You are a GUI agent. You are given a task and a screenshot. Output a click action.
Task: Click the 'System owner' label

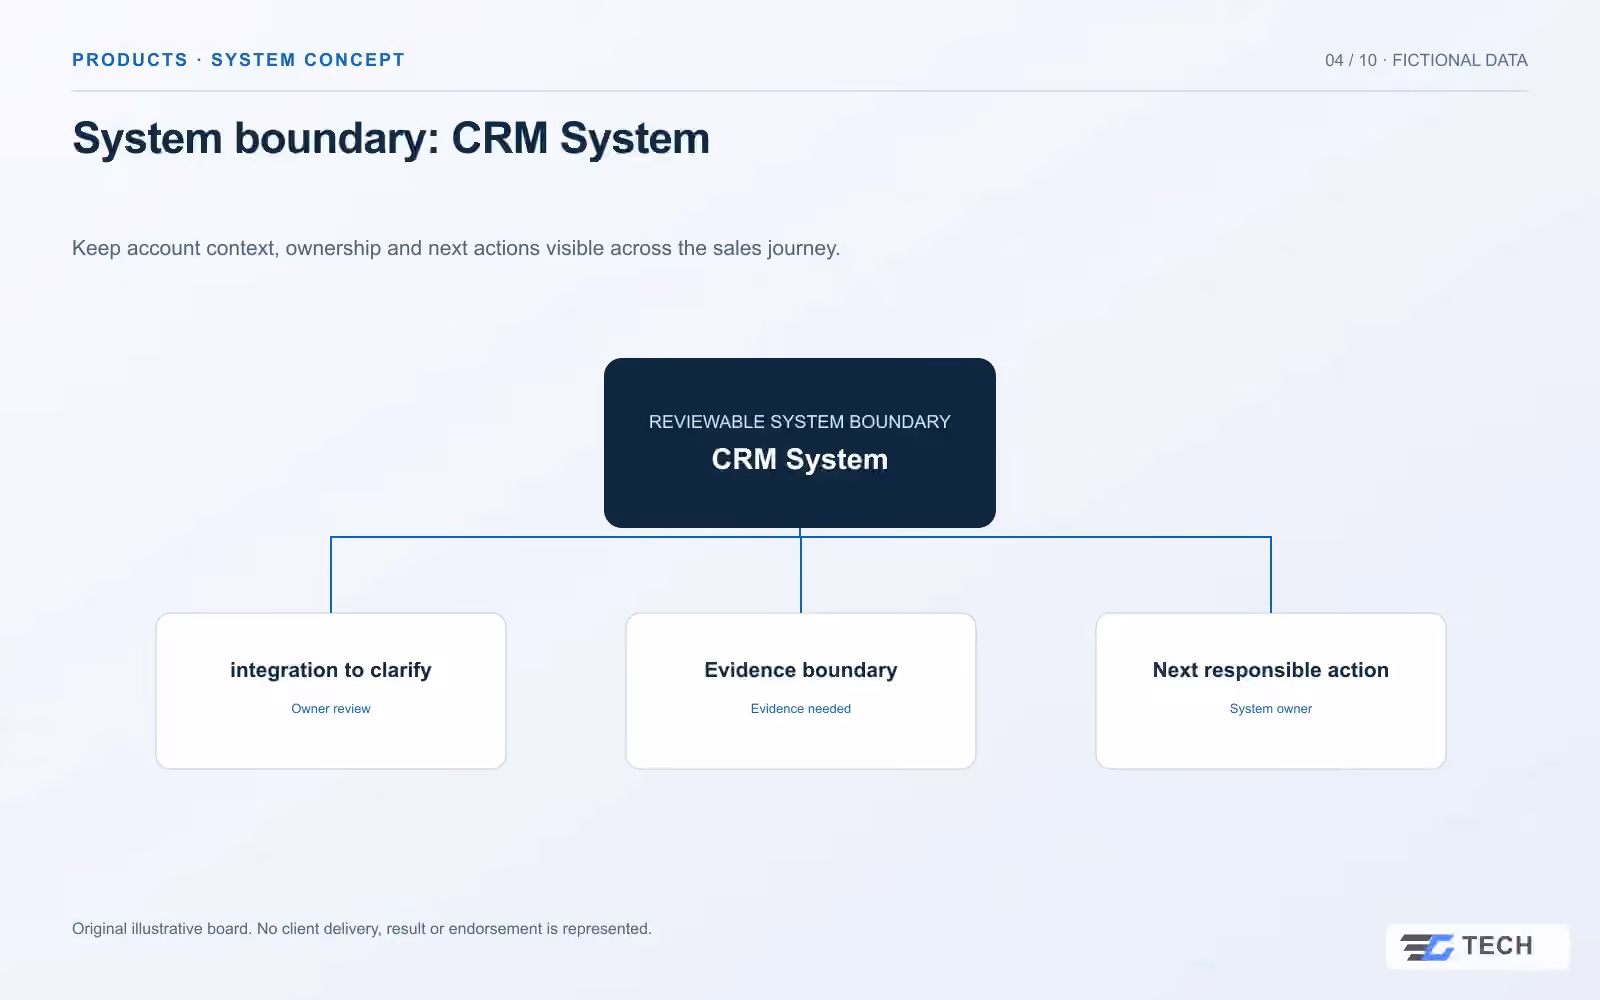(1271, 708)
